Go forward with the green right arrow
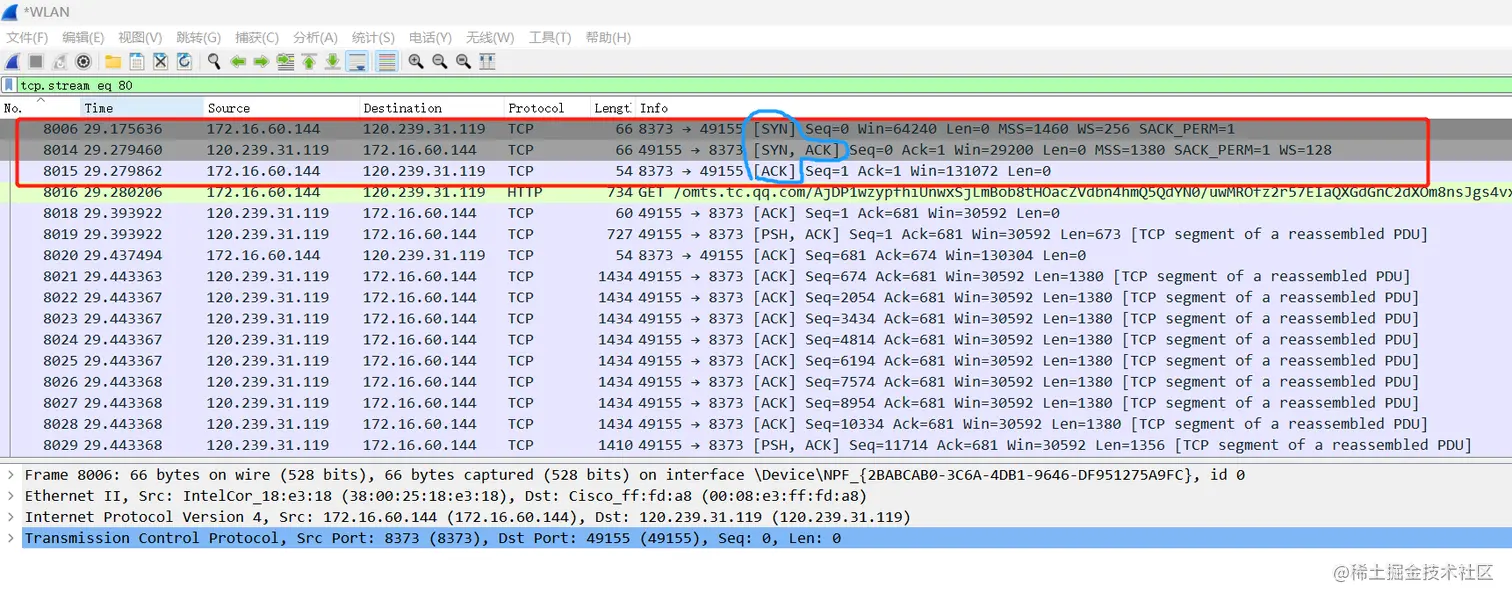Screen dimensions: 1512x601 click(x=261, y=62)
